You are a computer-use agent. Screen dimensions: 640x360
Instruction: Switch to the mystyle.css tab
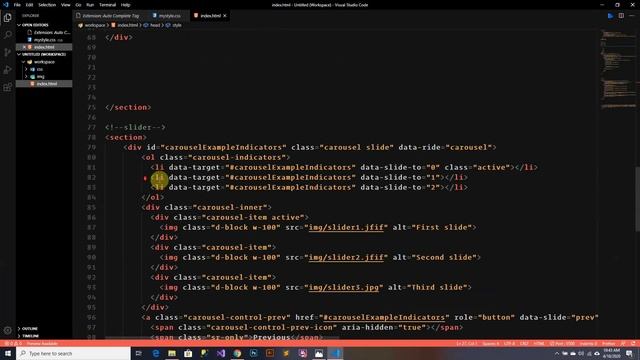coord(169,16)
